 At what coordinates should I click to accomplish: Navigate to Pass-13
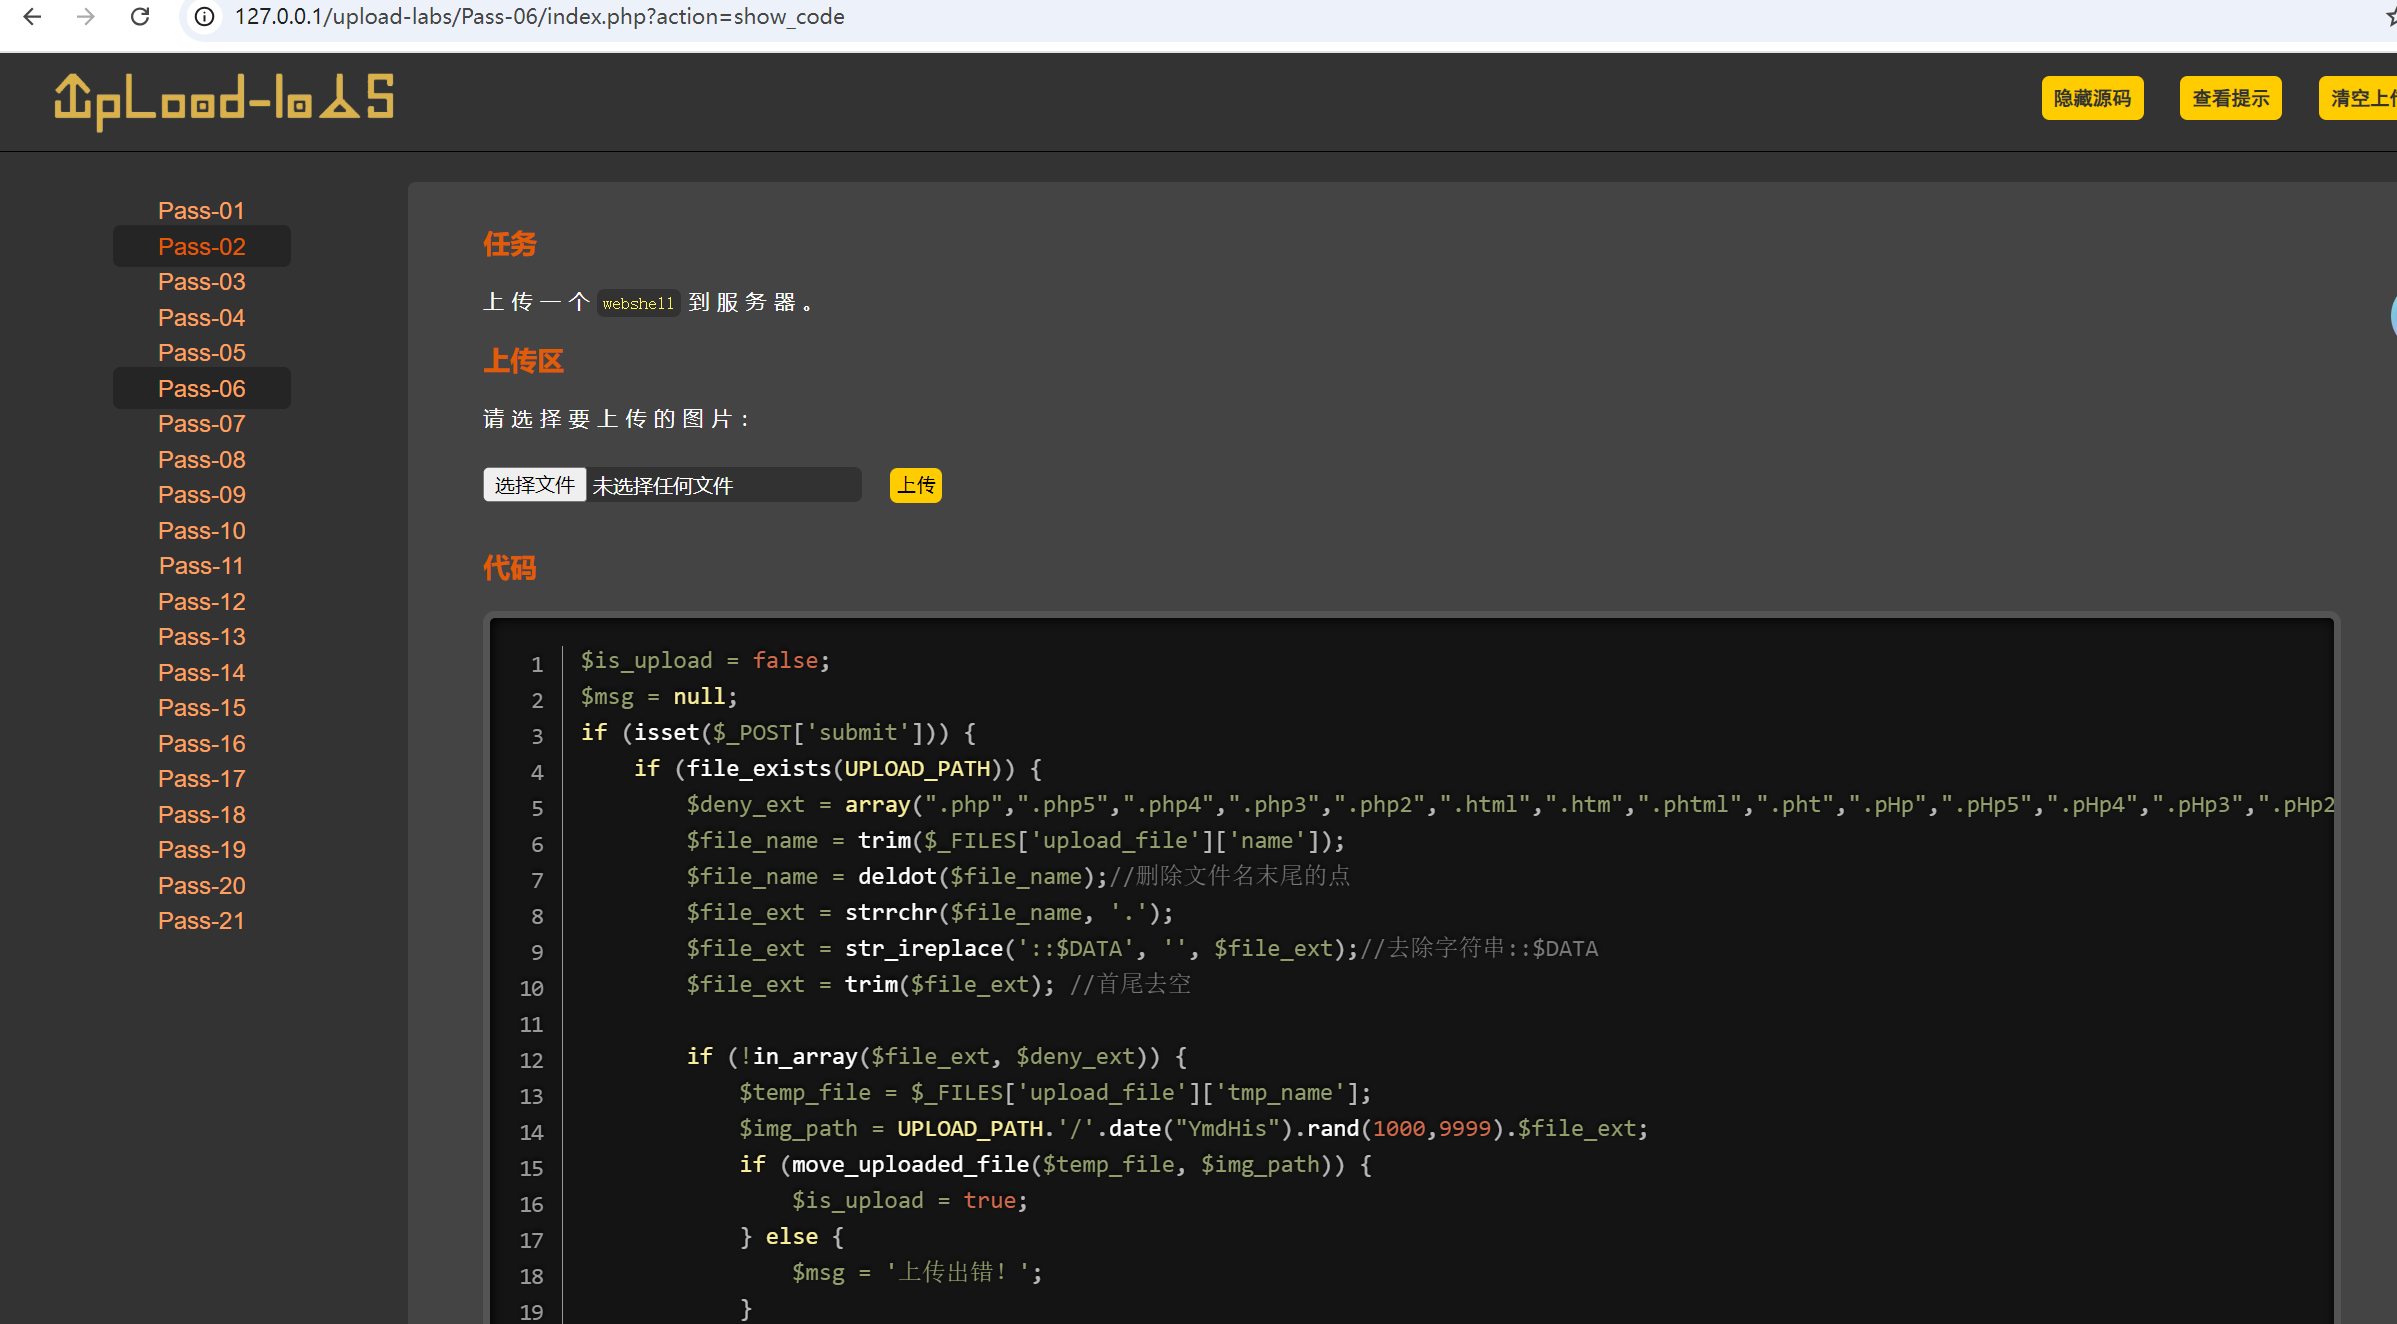pyautogui.click(x=201, y=637)
